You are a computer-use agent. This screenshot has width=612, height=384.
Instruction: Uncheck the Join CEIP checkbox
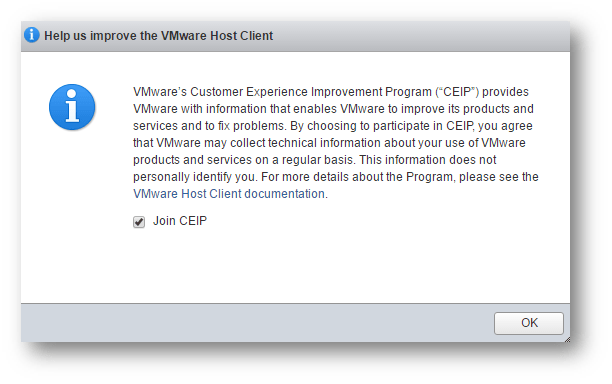pyautogui.click(x=139, y=222)
